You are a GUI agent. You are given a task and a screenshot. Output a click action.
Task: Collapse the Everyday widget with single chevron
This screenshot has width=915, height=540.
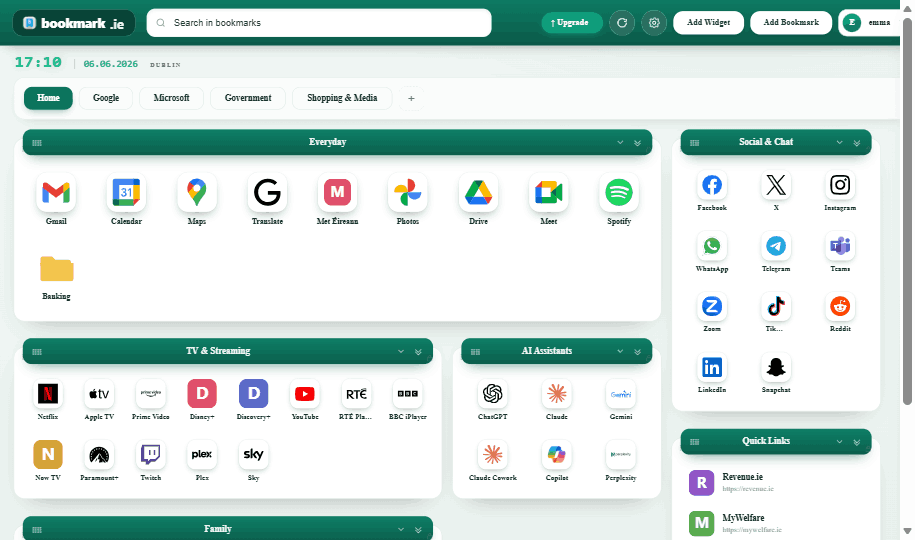[x=620, y=142]
